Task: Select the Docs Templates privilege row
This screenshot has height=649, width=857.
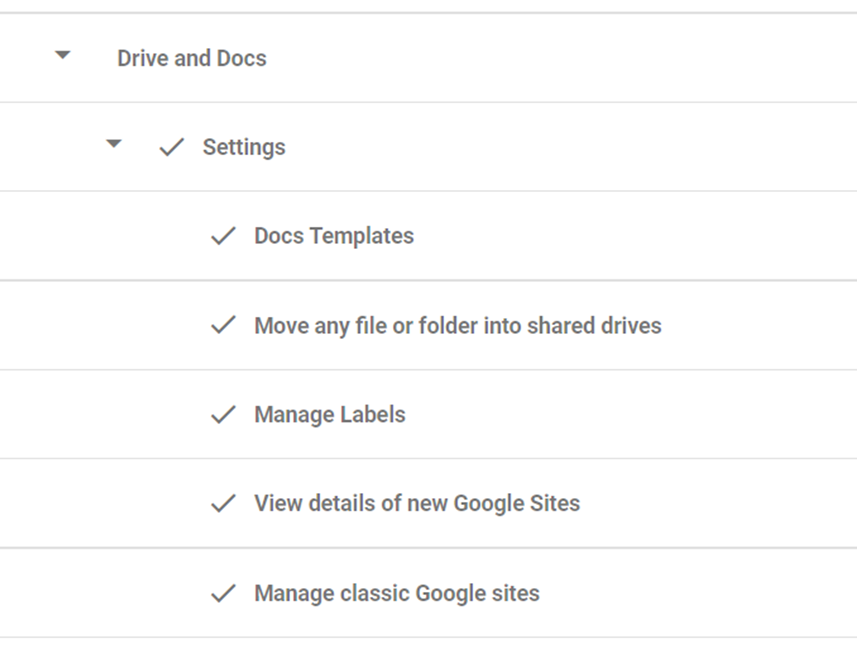Action: pos(334,235)
